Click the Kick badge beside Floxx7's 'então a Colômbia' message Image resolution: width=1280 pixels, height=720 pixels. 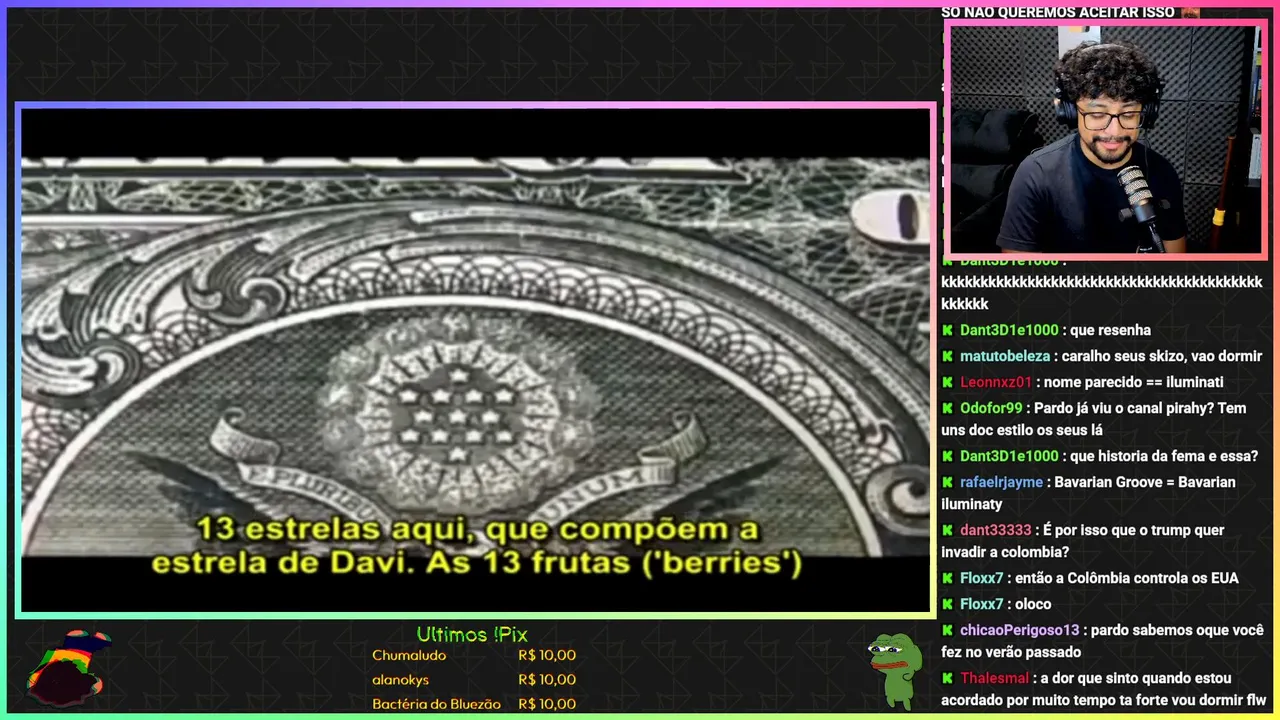pos(947,578)
